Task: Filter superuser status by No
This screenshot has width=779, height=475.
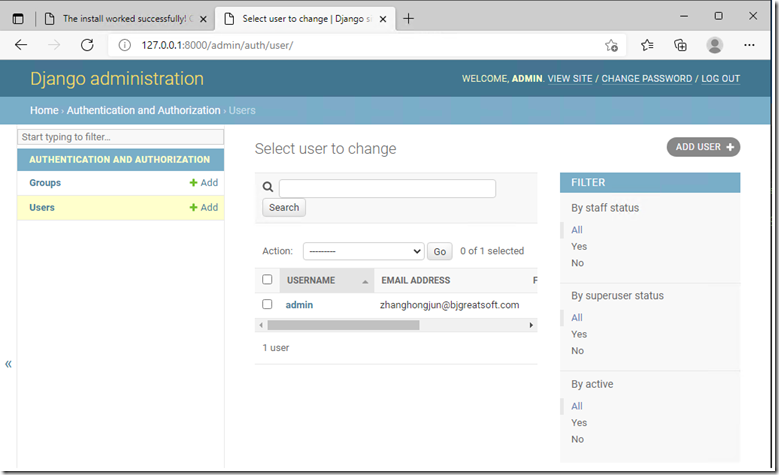Action: tap(577, 351)
